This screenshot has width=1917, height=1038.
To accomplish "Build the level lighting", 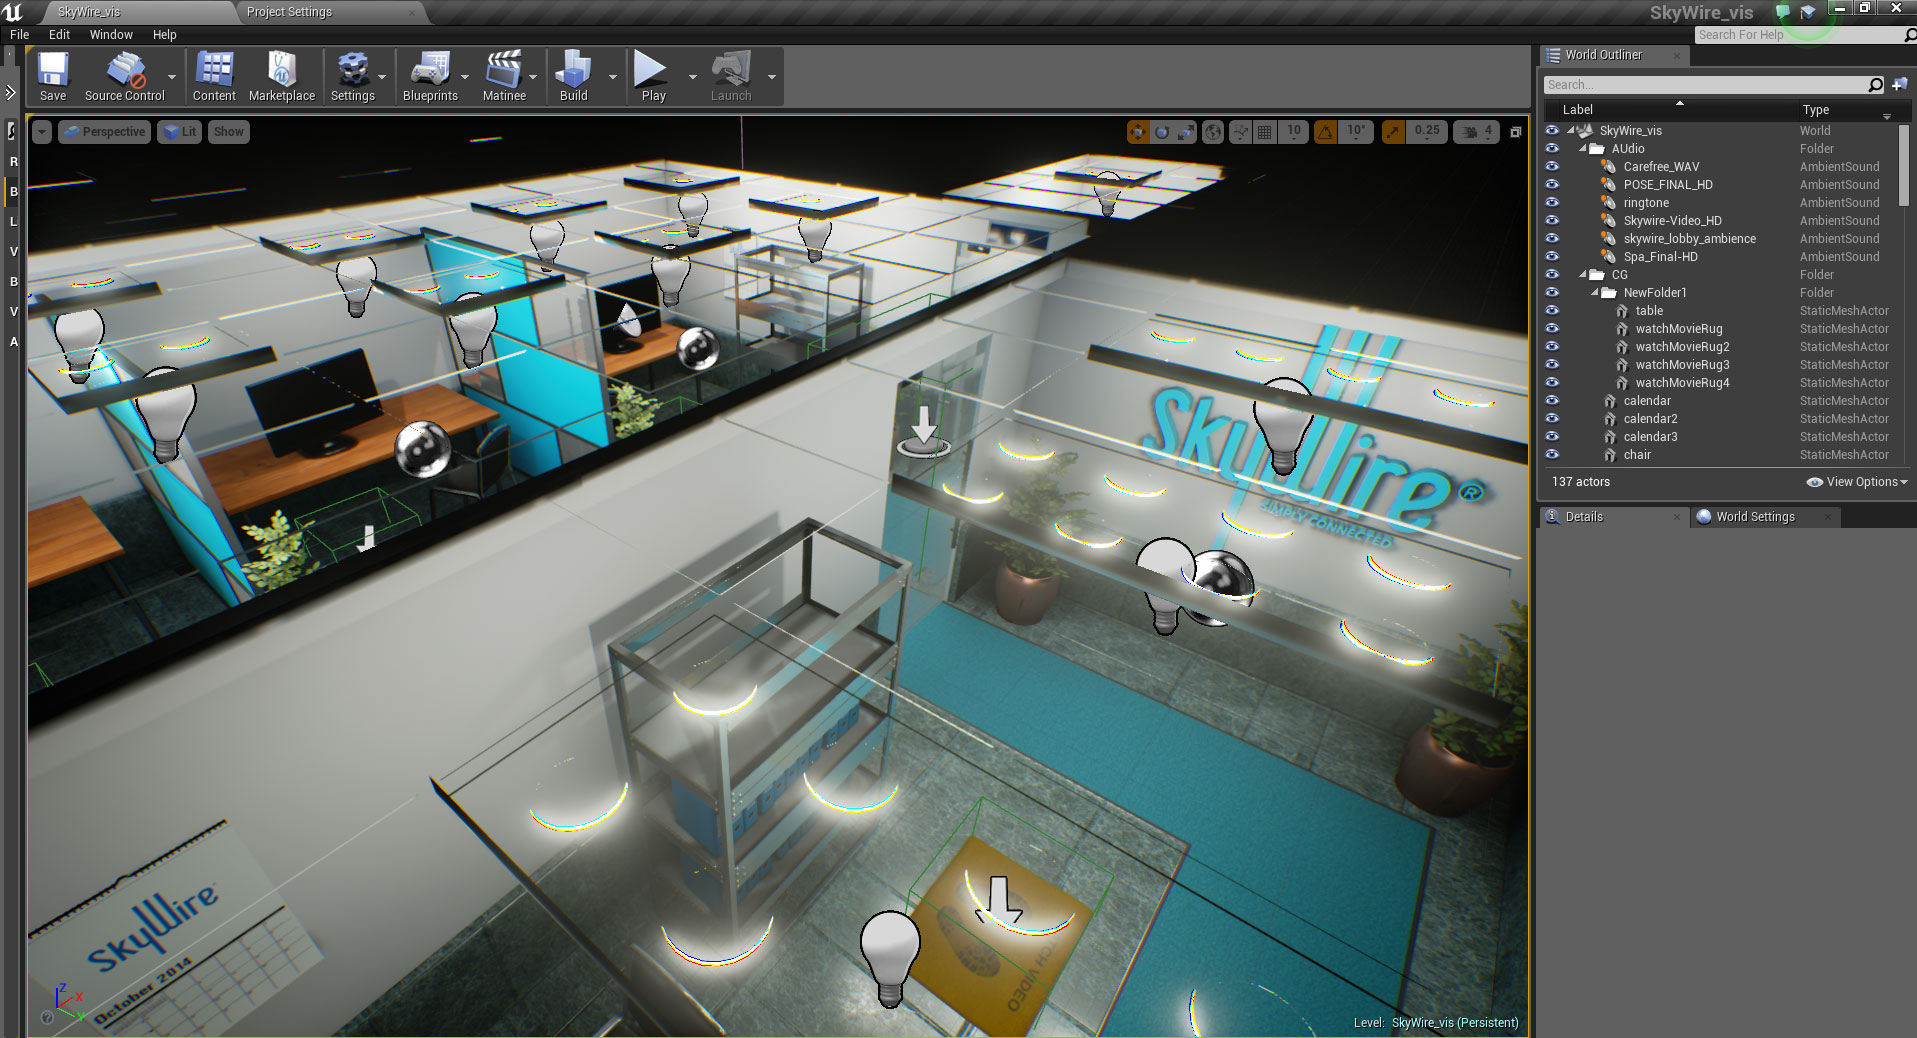I will tap(573, 77).
